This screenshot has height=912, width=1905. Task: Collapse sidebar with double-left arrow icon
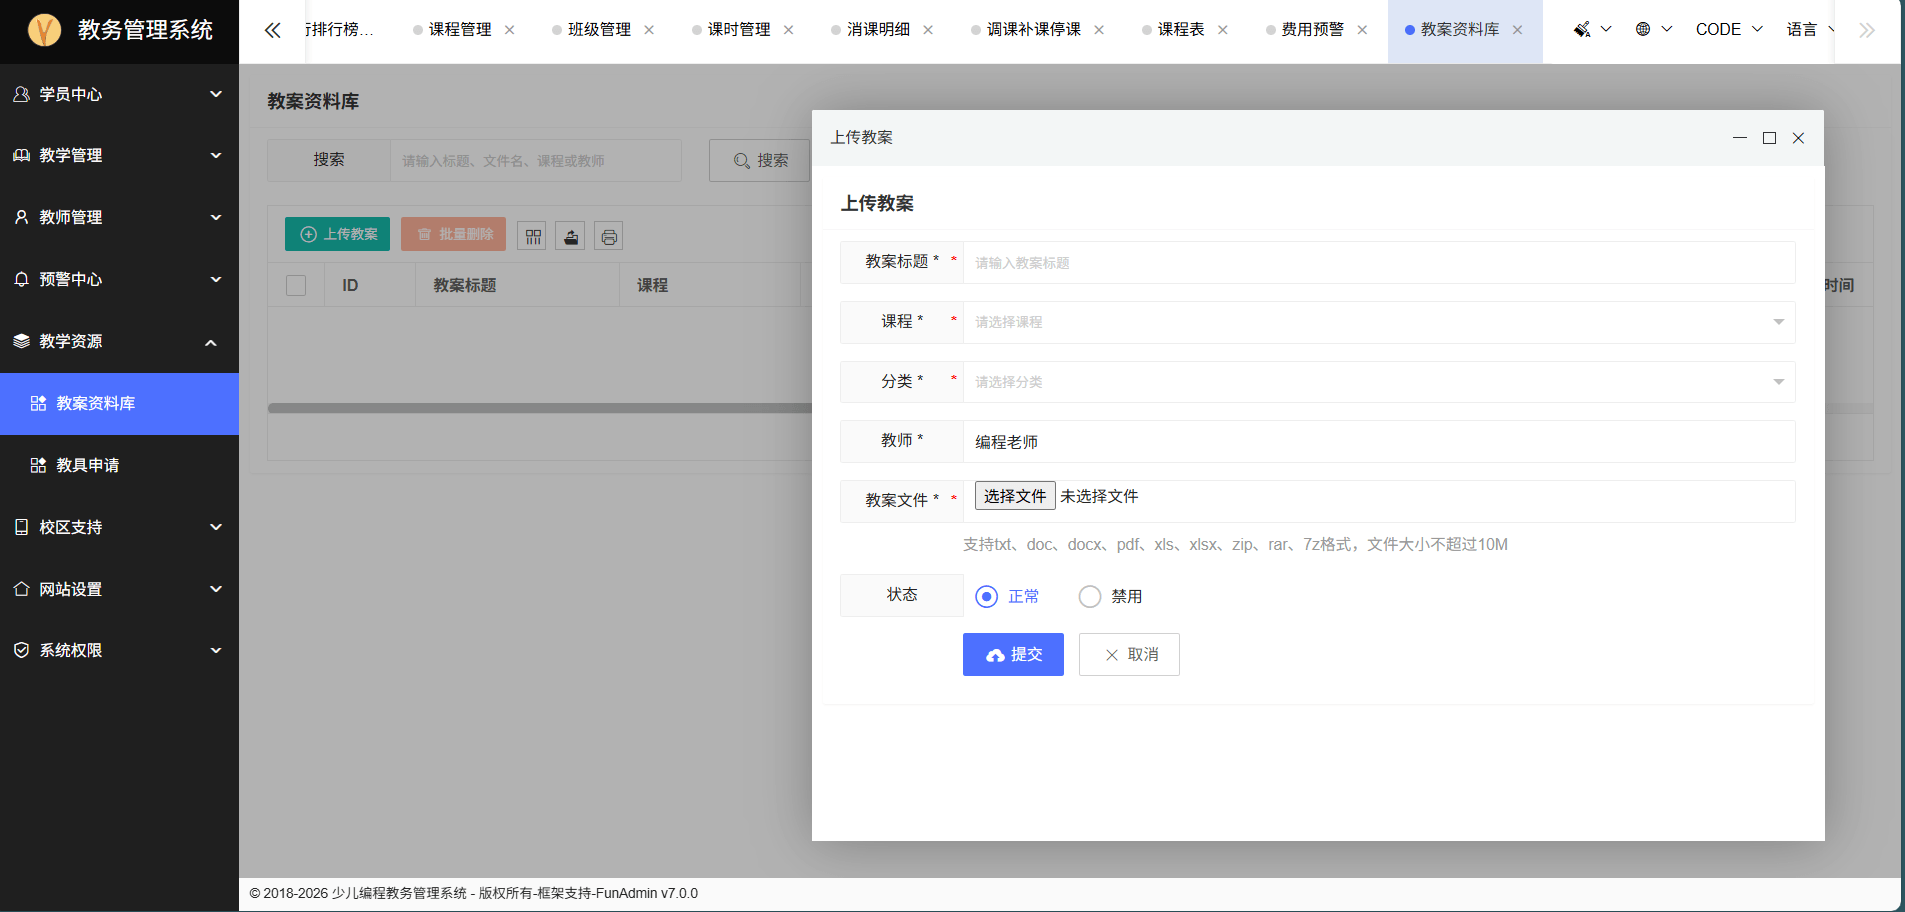click(272, 30)
